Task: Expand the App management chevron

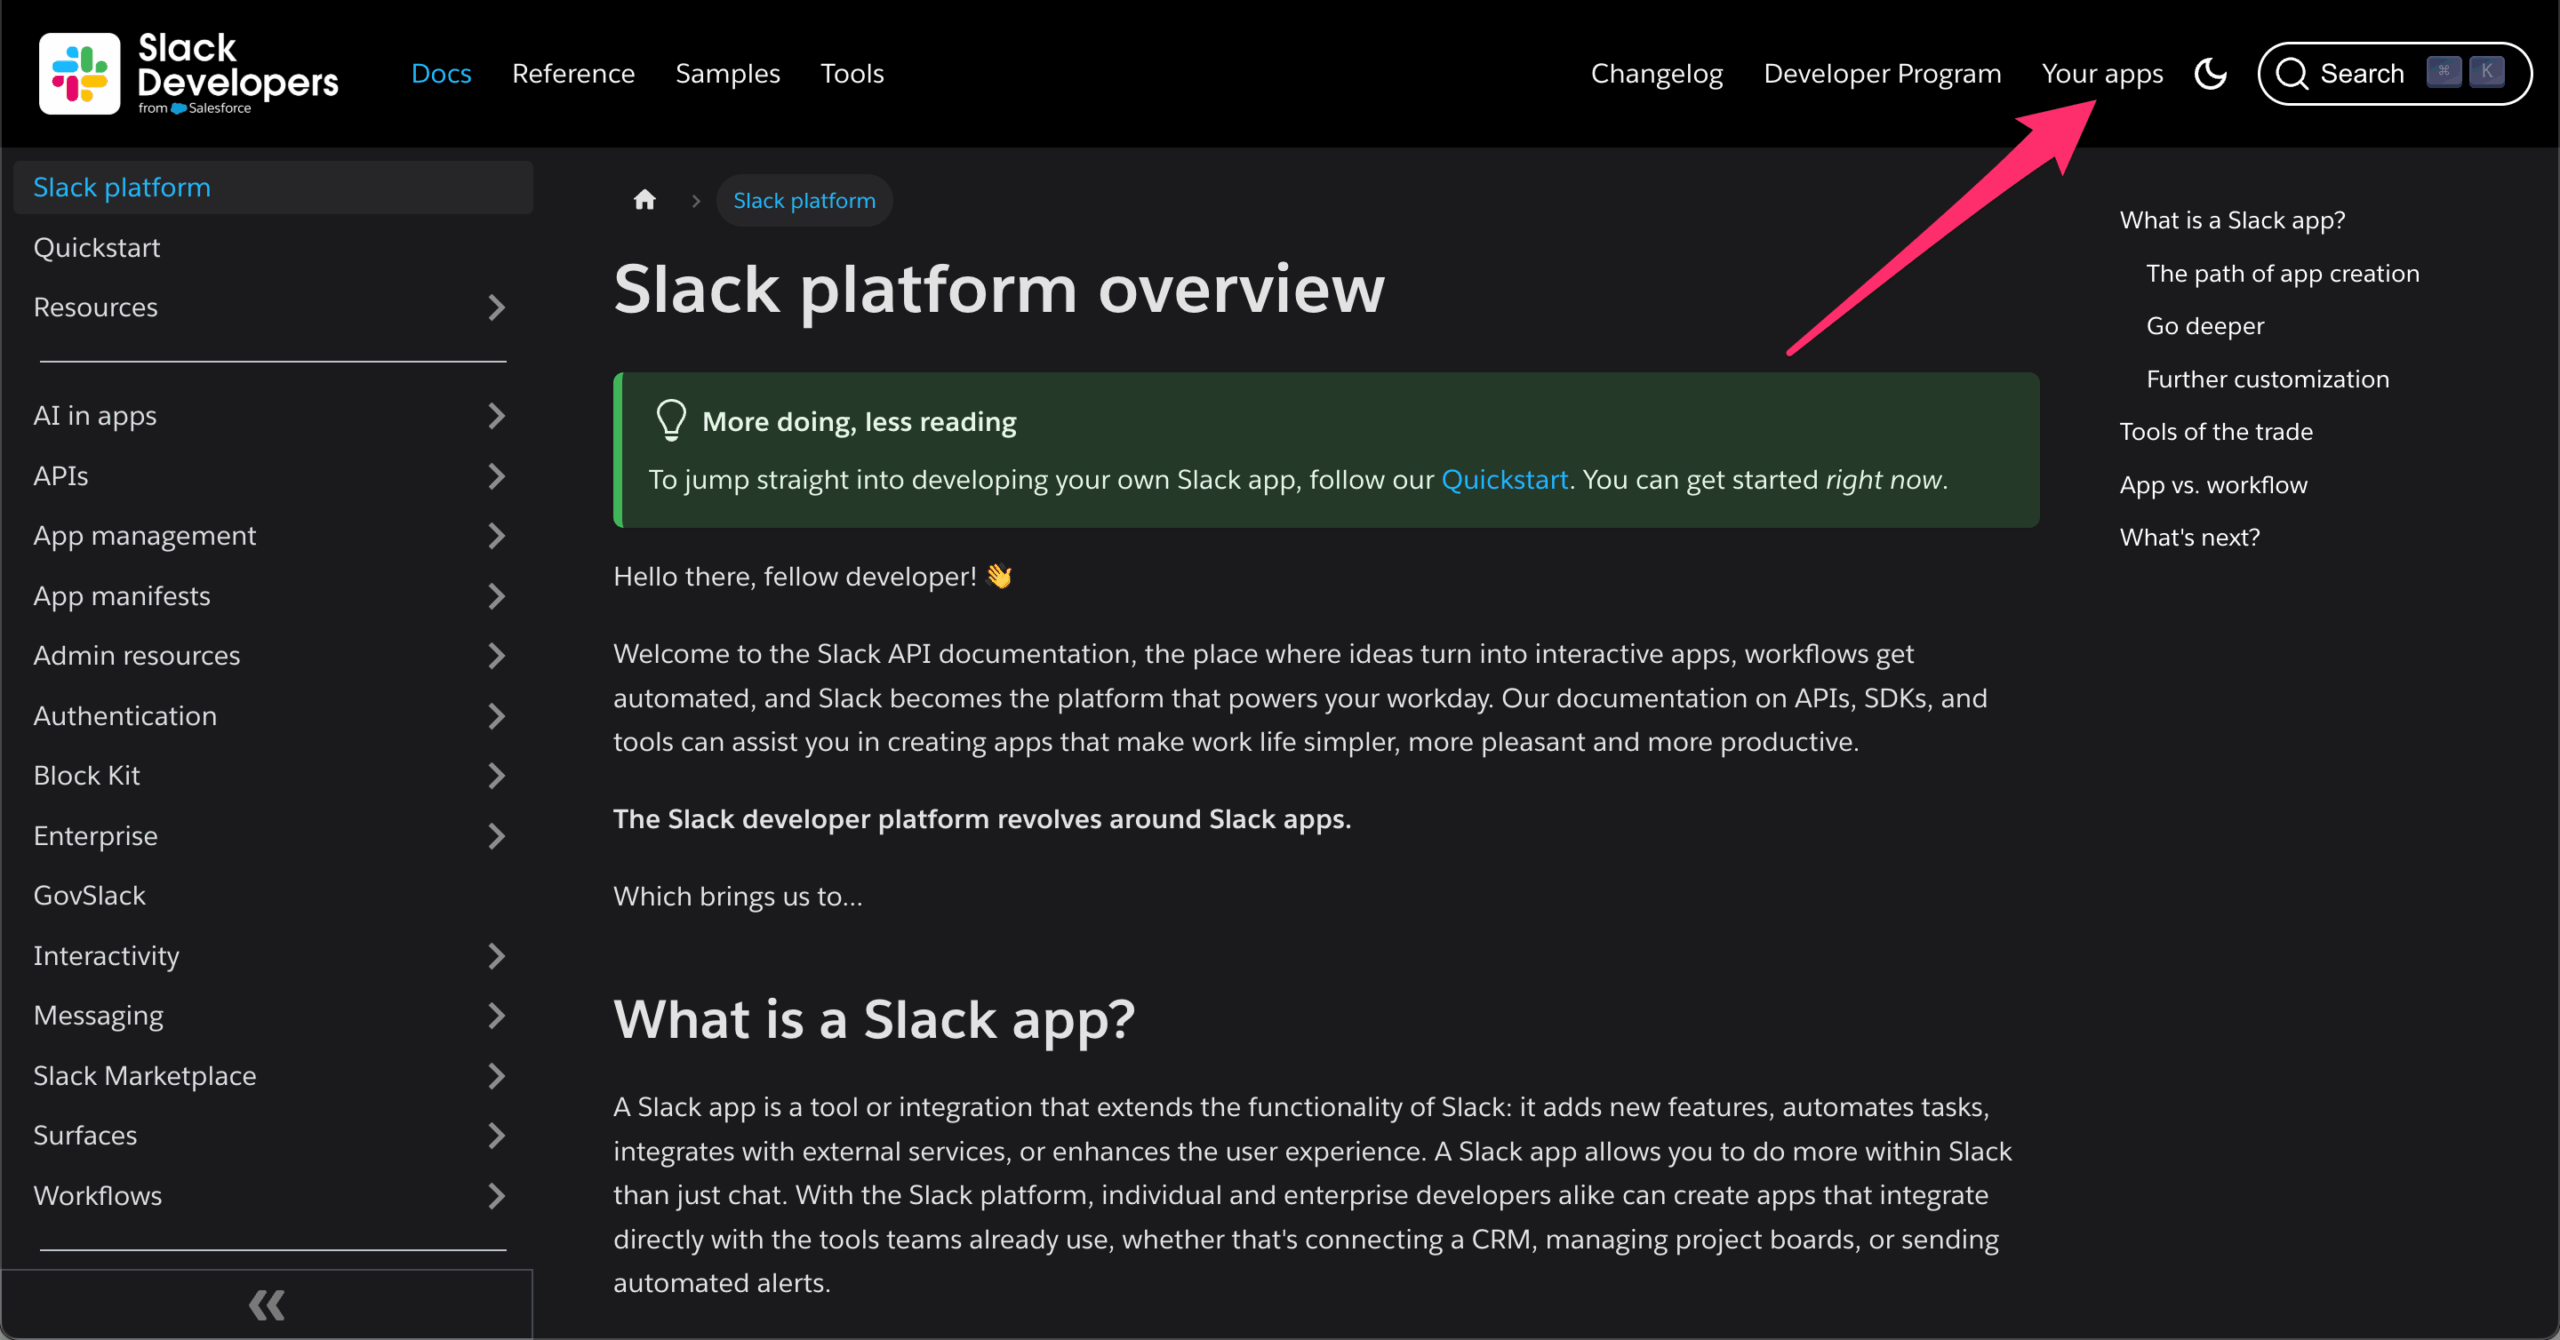Action: [x=496, y=535]
